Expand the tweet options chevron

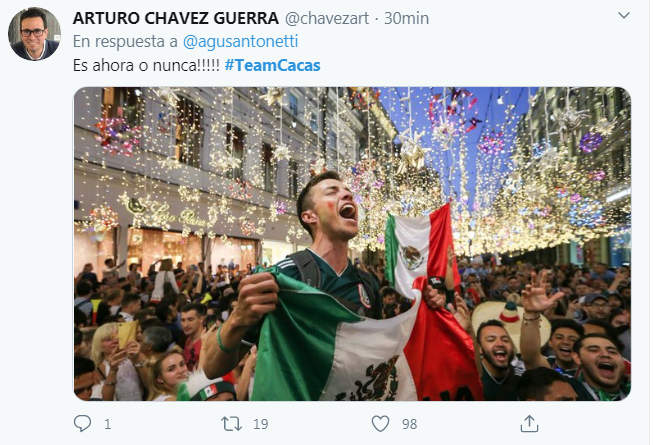point(624,16)
